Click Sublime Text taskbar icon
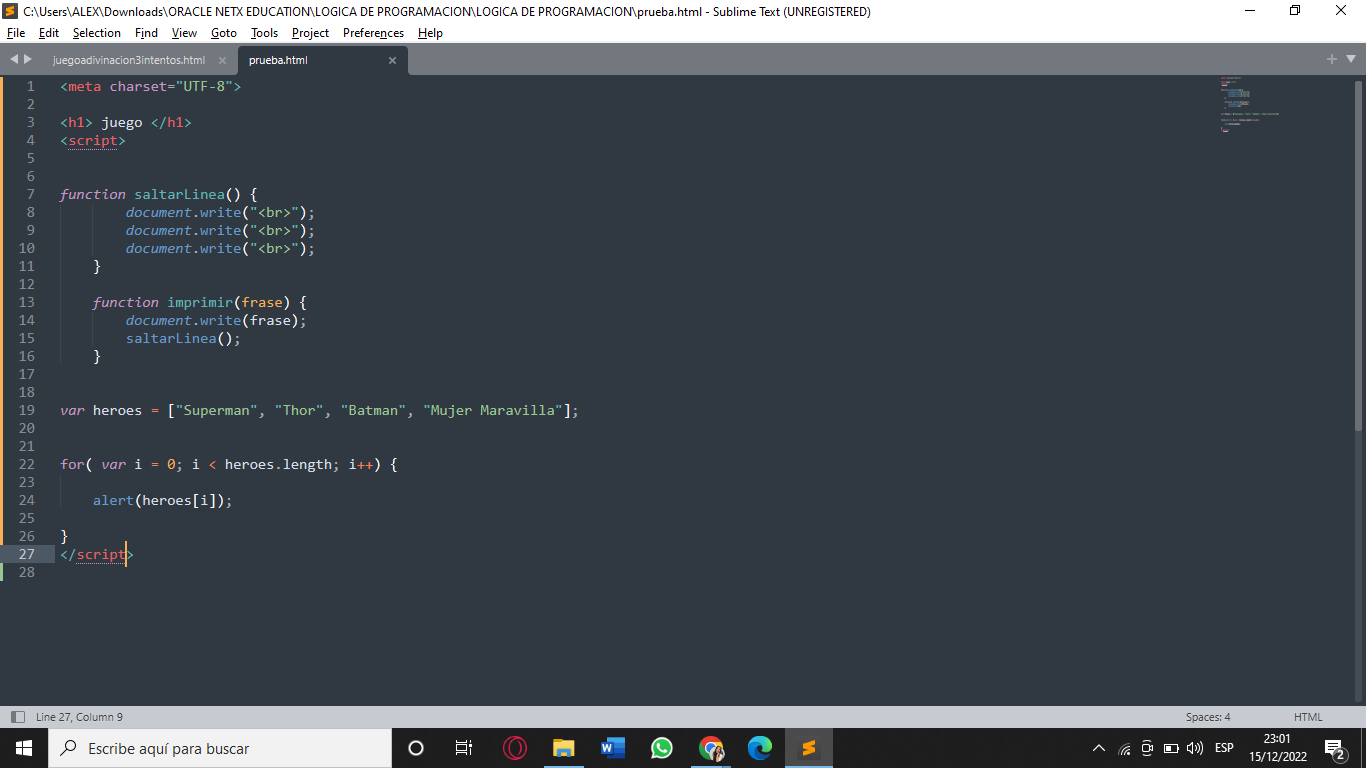 (809, 748)
